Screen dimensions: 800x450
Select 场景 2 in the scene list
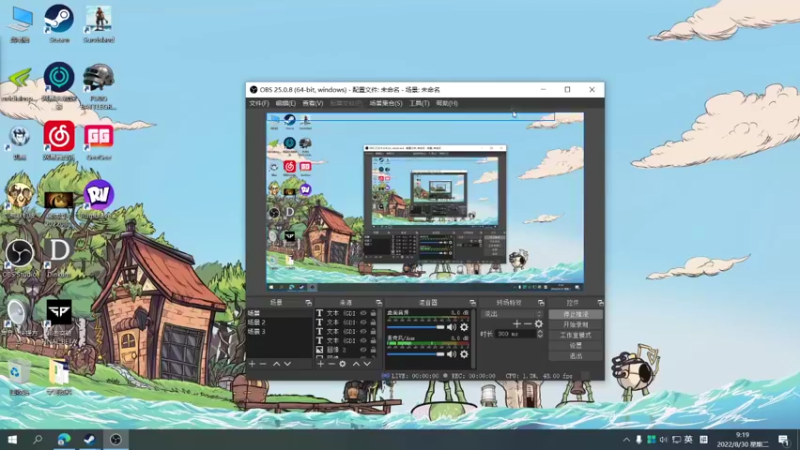[x=279, y=322]
